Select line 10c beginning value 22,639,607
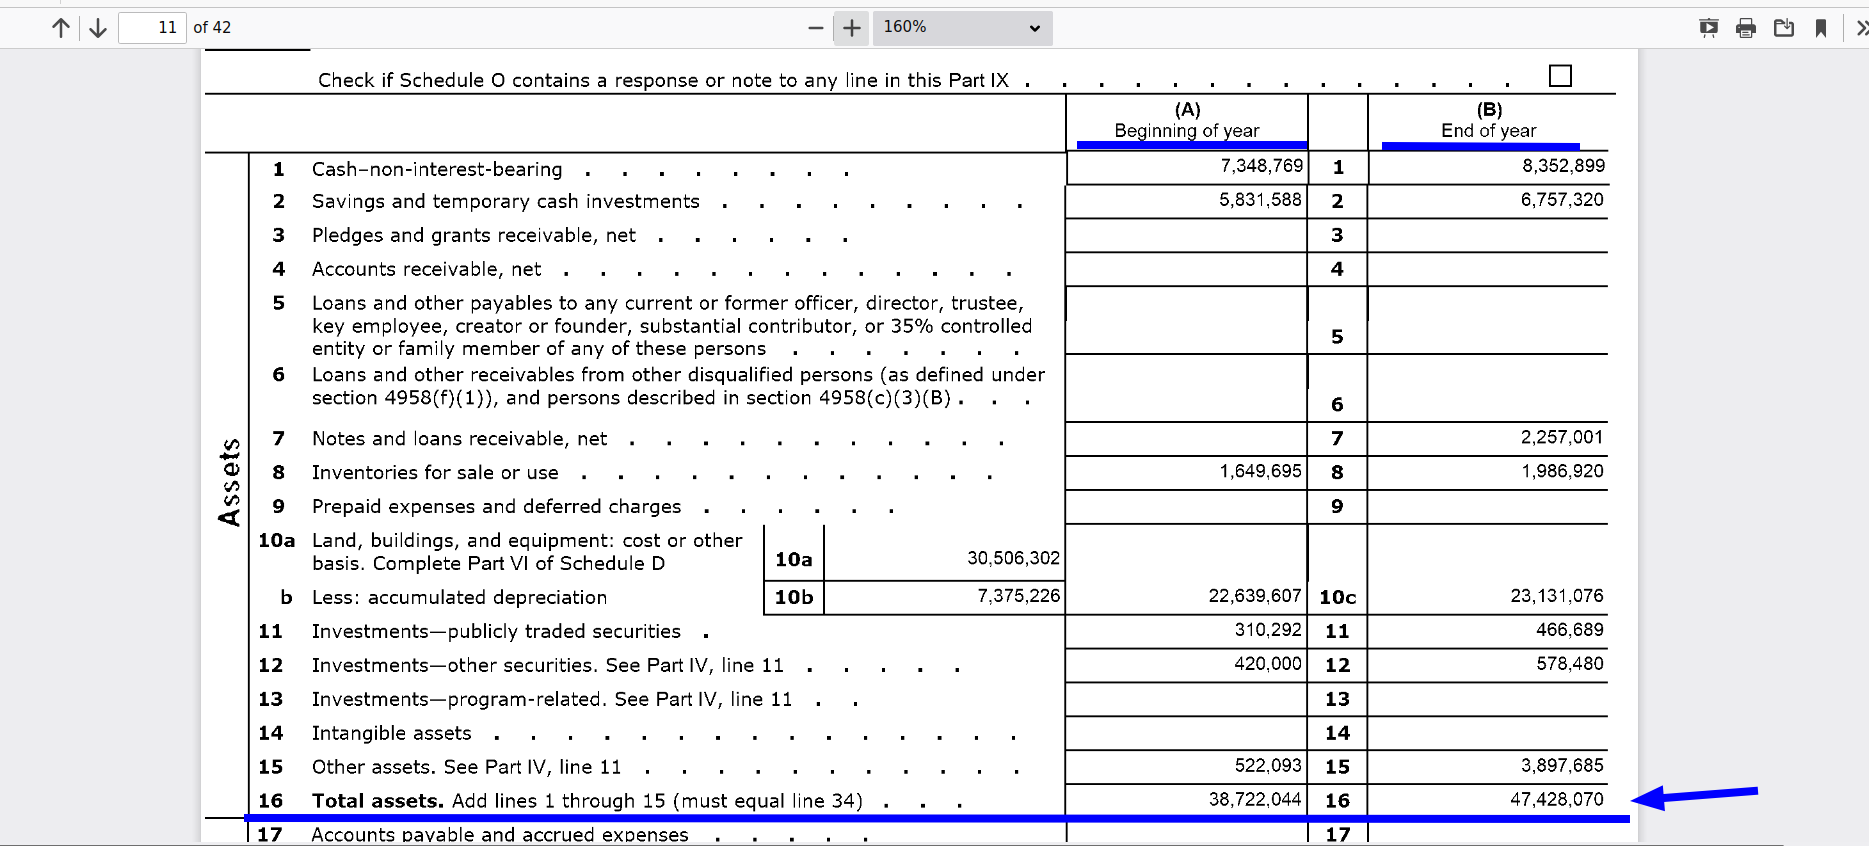 [1255, 596]
